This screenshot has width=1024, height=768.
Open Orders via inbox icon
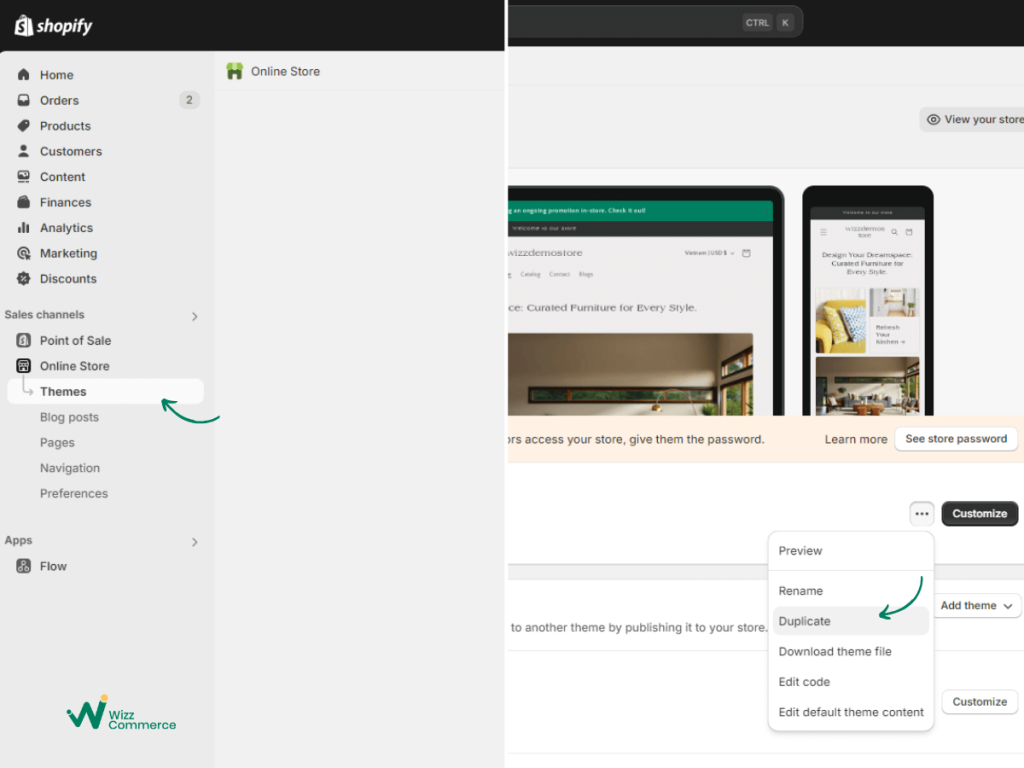(x=24, y=100)
